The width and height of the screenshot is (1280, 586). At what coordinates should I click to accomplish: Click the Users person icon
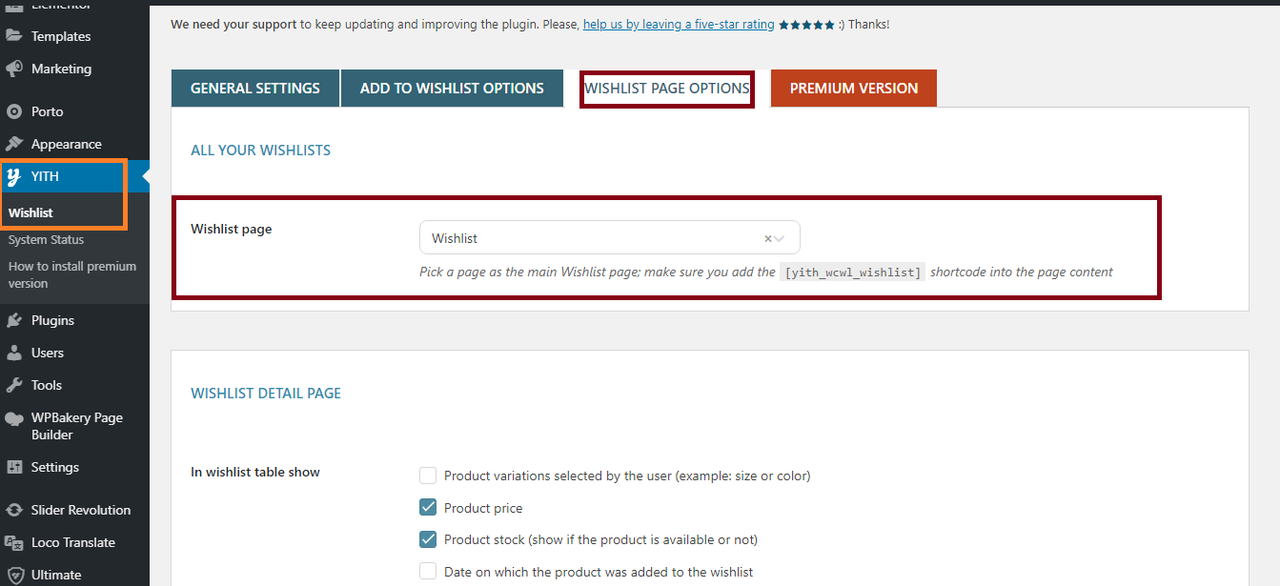click(14, 353)
